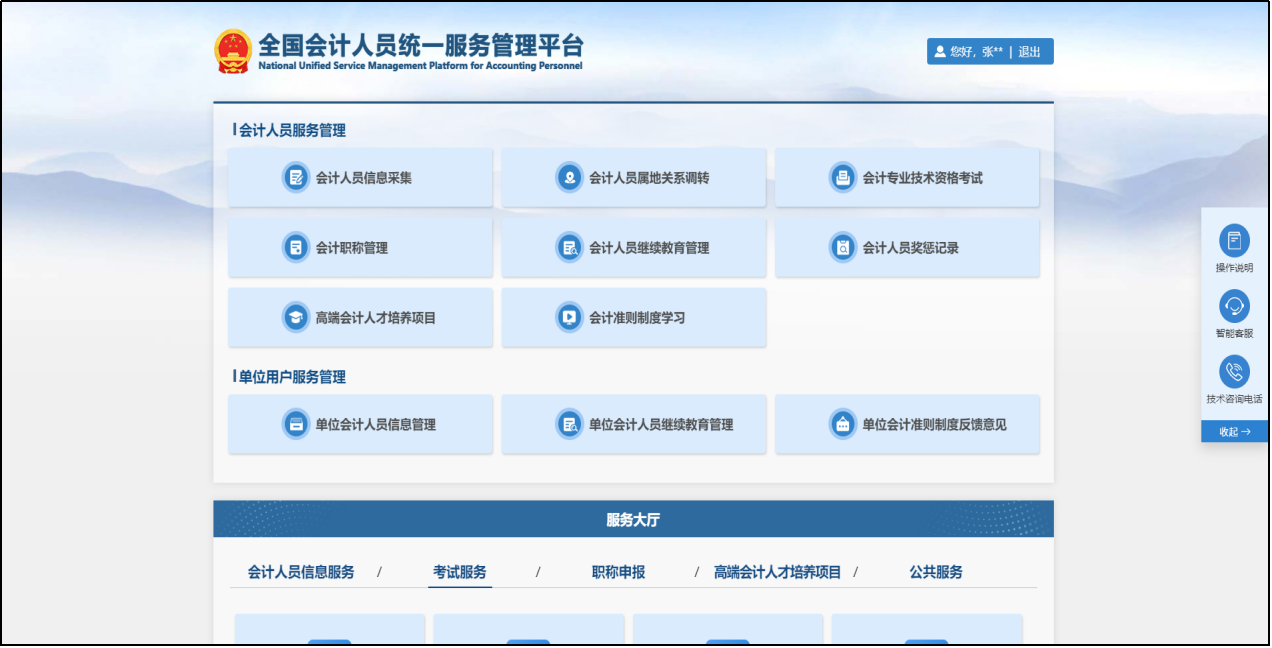
Task: Launch 智能客服 from the right sidebar
Action: 1233,306
